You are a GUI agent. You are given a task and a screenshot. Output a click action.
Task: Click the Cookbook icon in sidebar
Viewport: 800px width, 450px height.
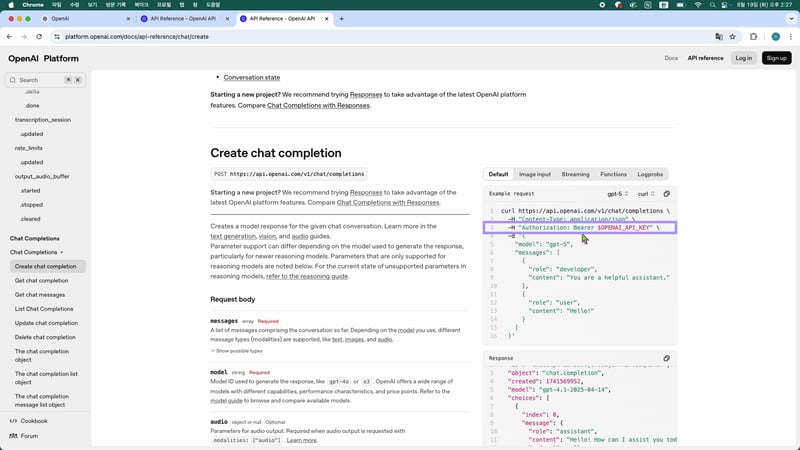coord(13,421)
